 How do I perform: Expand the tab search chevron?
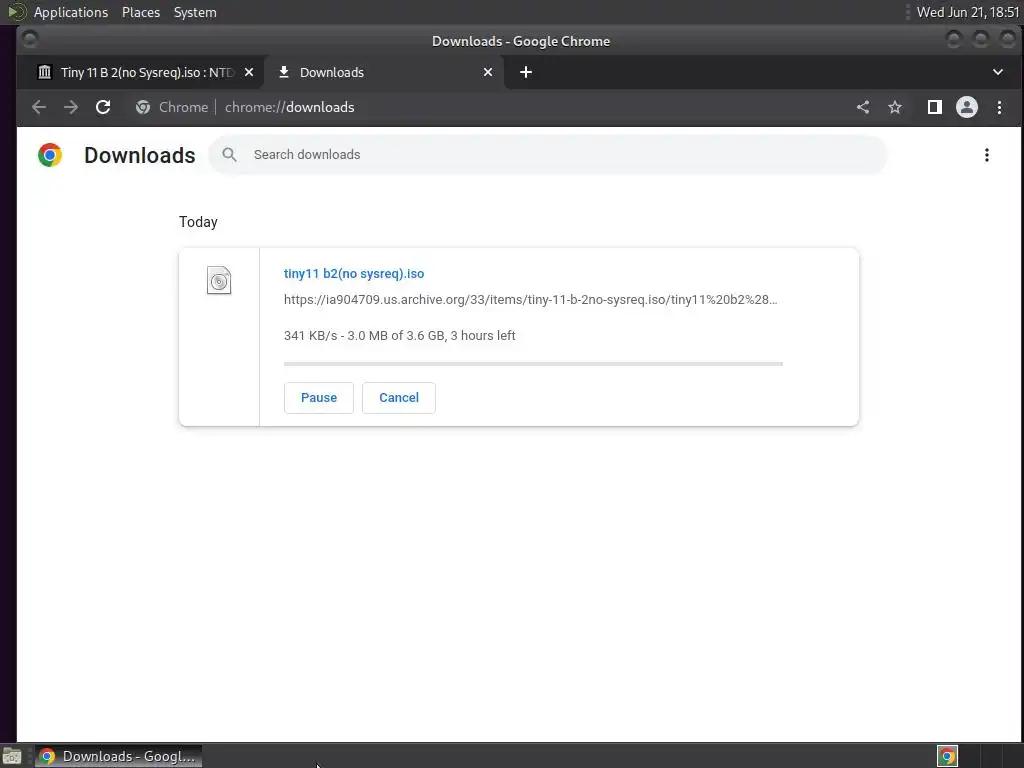[997, 72]
